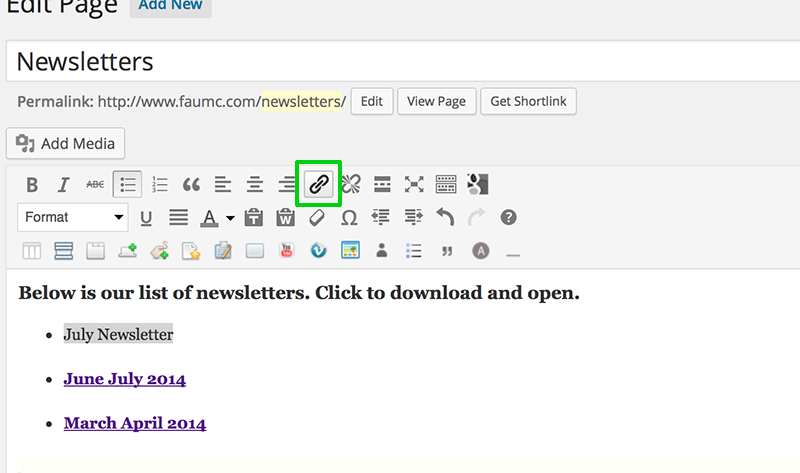Toggle italic formatting
The height and width of the screenshot is (473, 800).
(63, 185)
